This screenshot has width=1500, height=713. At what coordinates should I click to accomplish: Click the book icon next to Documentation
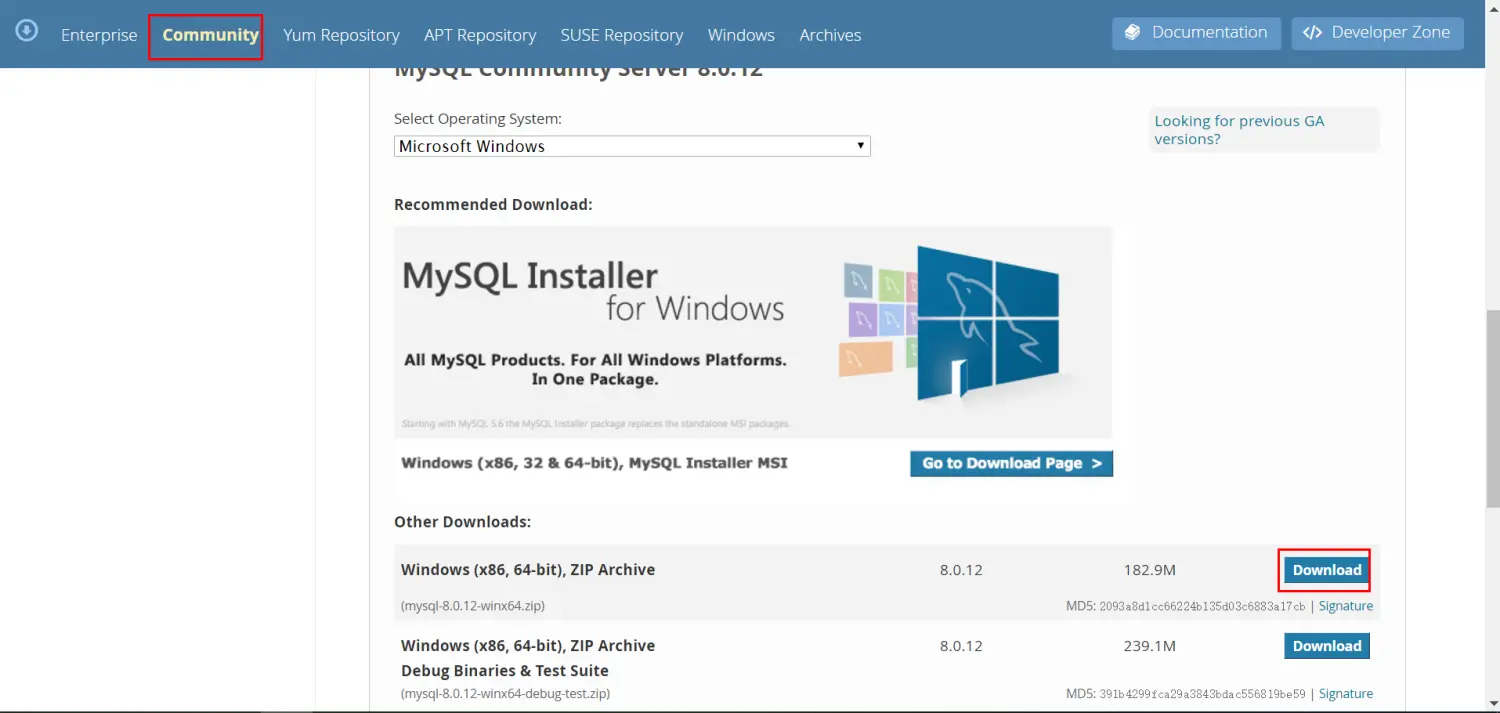[x=1132, y=33]
